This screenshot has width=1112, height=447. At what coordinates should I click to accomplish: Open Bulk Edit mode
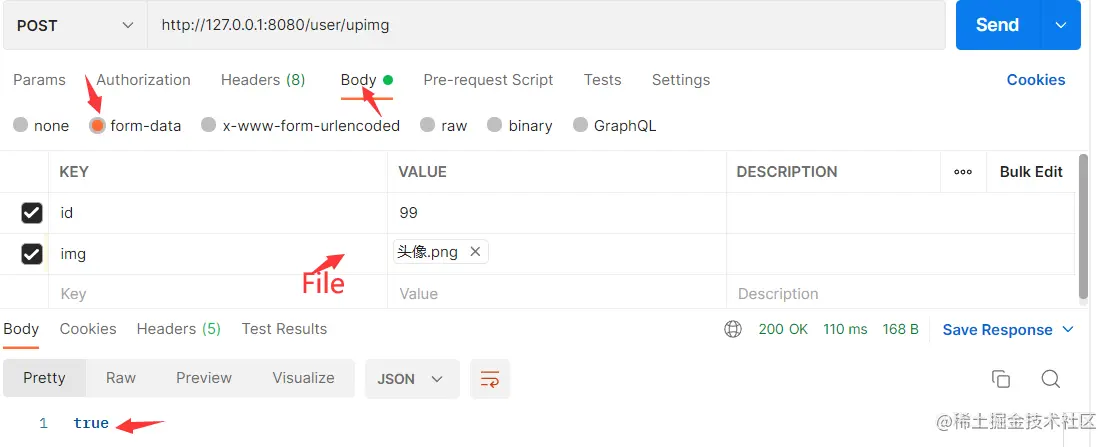click(1031, 172)
